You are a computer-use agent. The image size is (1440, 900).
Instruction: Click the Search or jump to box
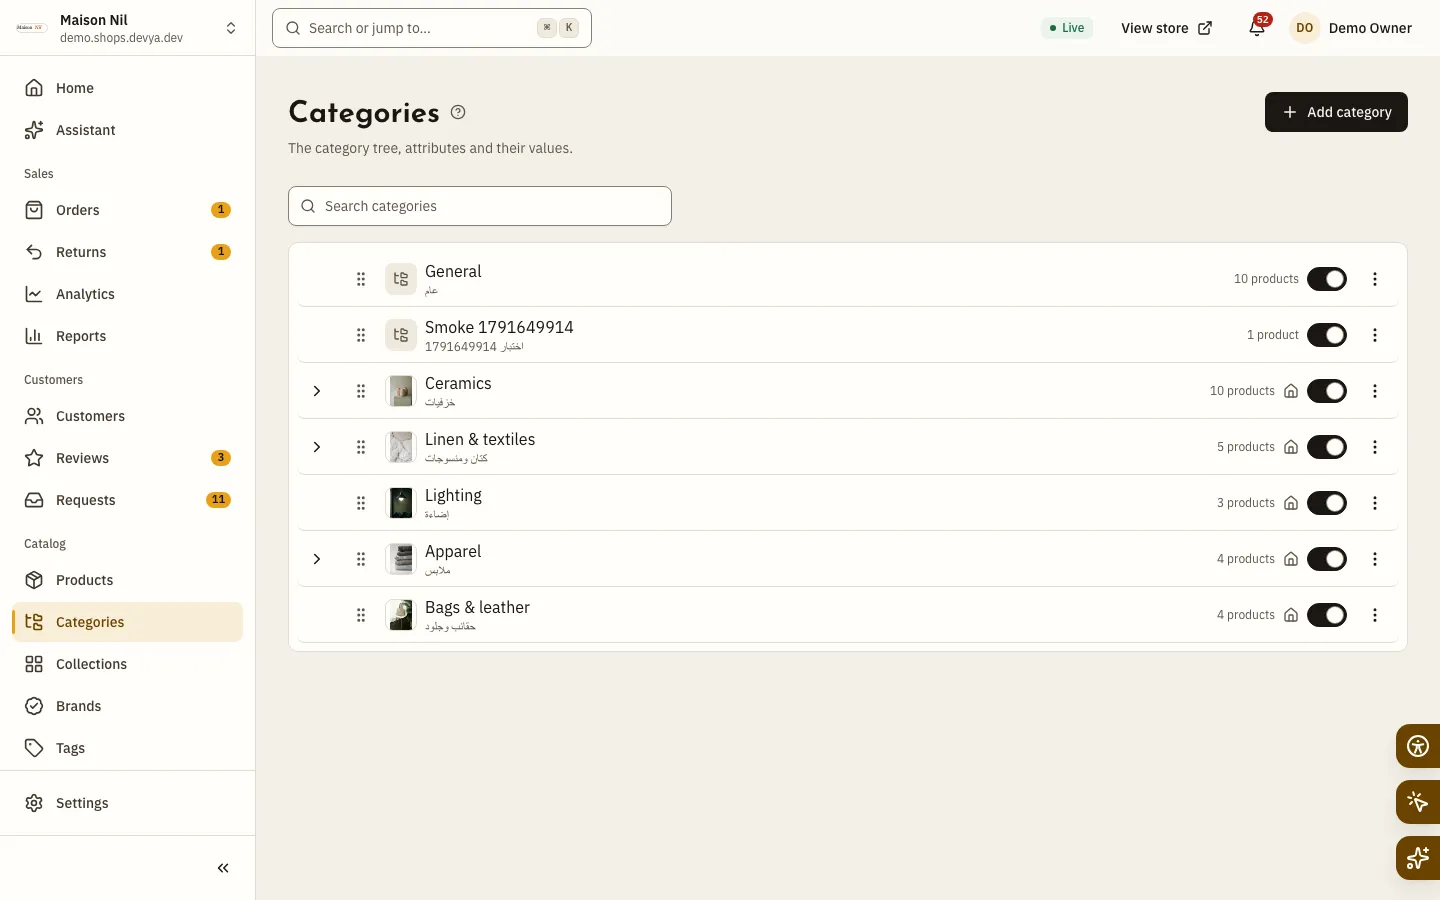pyautogui.click(x=432, y=28)
